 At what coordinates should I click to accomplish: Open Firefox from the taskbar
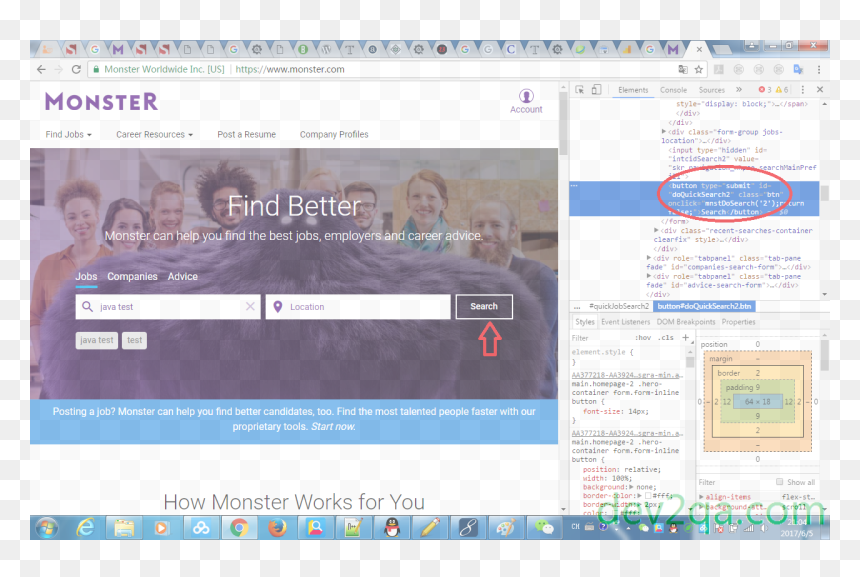coord(277,528)
